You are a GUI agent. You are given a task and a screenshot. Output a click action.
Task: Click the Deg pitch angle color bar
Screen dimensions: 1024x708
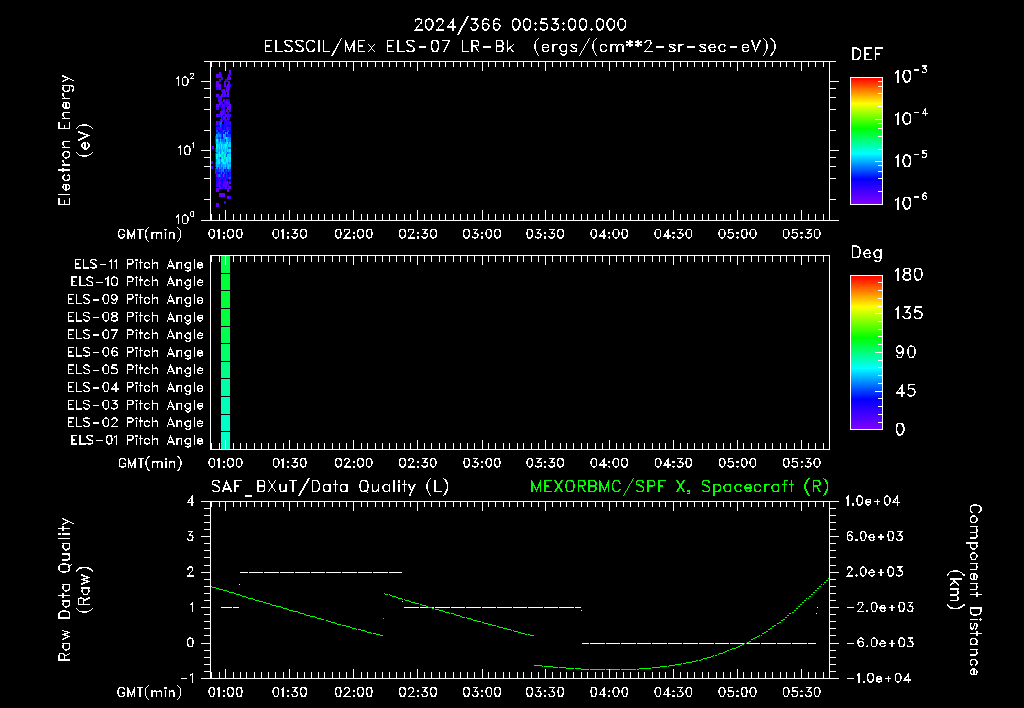click(866, 352)
